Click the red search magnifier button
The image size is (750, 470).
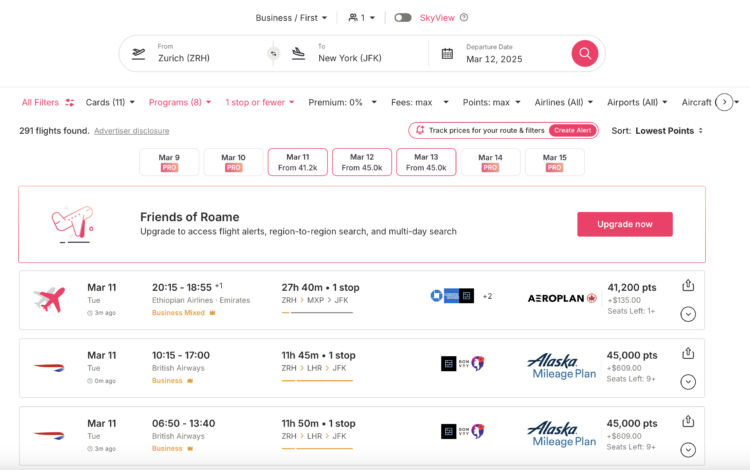click(585, 53)
